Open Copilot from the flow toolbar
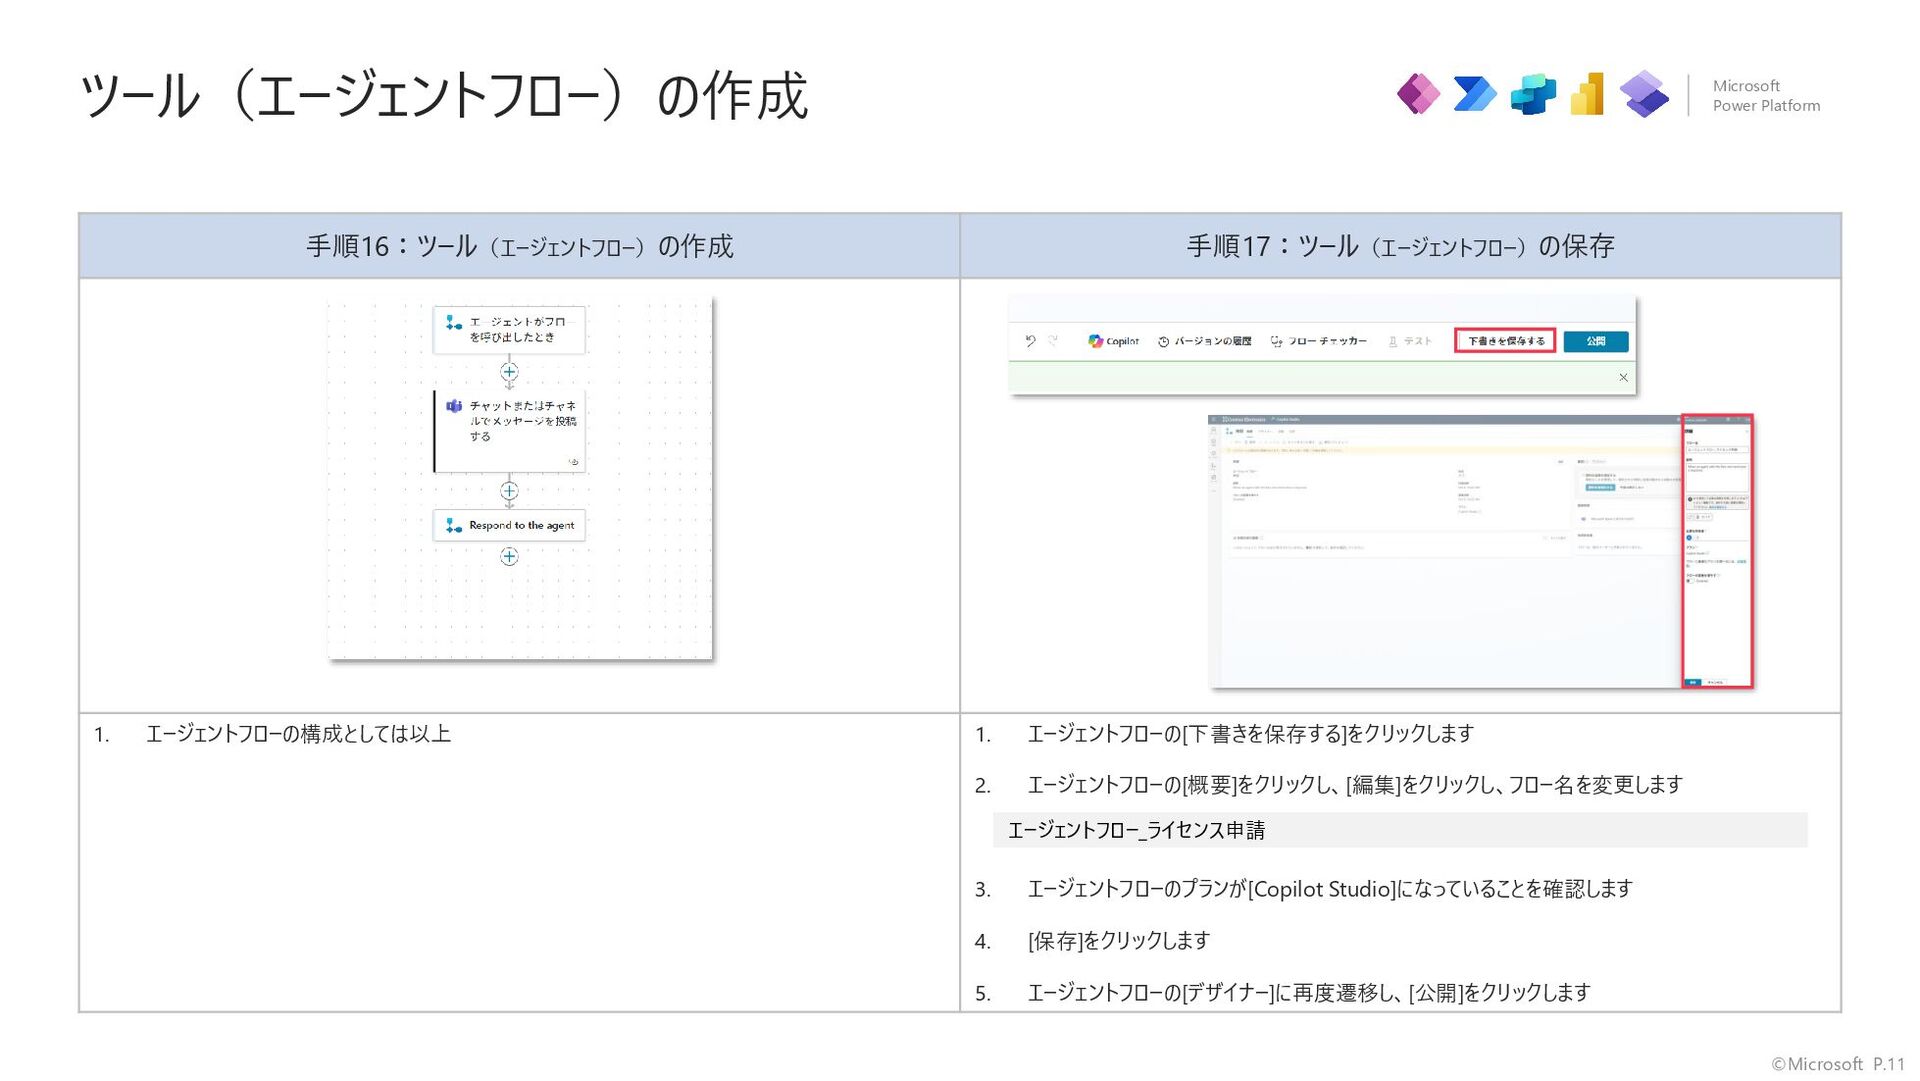 click(x=1113, y=341)
